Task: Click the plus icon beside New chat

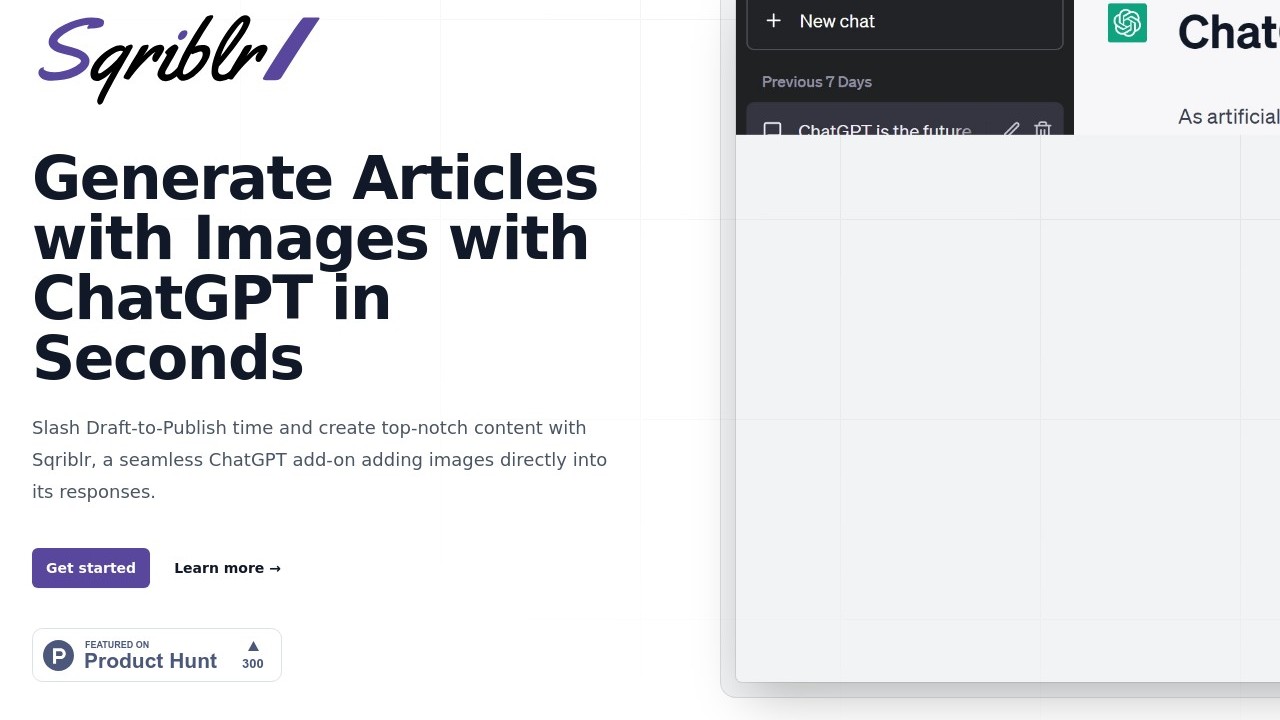Action: pyautogui.click(x=773, y=21)
